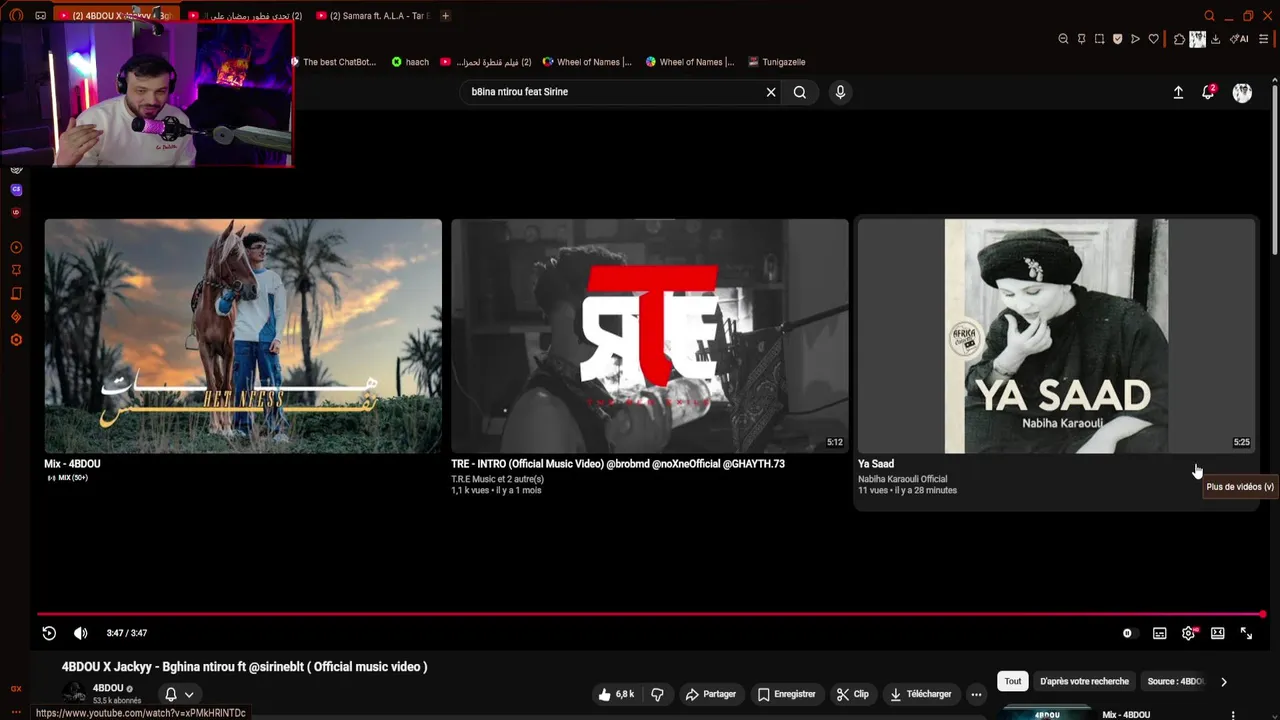The width and height of the screenshot is (1280, 720).
Task: Start voice search with microphone icon
Action: (840, 92)
